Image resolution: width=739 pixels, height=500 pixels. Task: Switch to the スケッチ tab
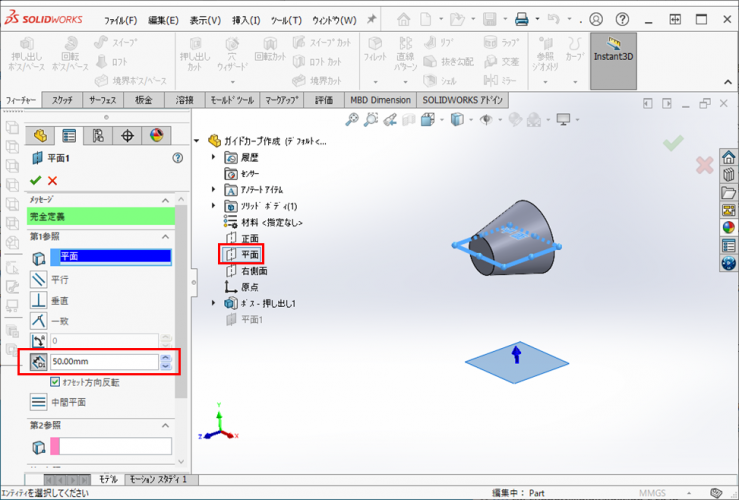(x=62, y=100)
